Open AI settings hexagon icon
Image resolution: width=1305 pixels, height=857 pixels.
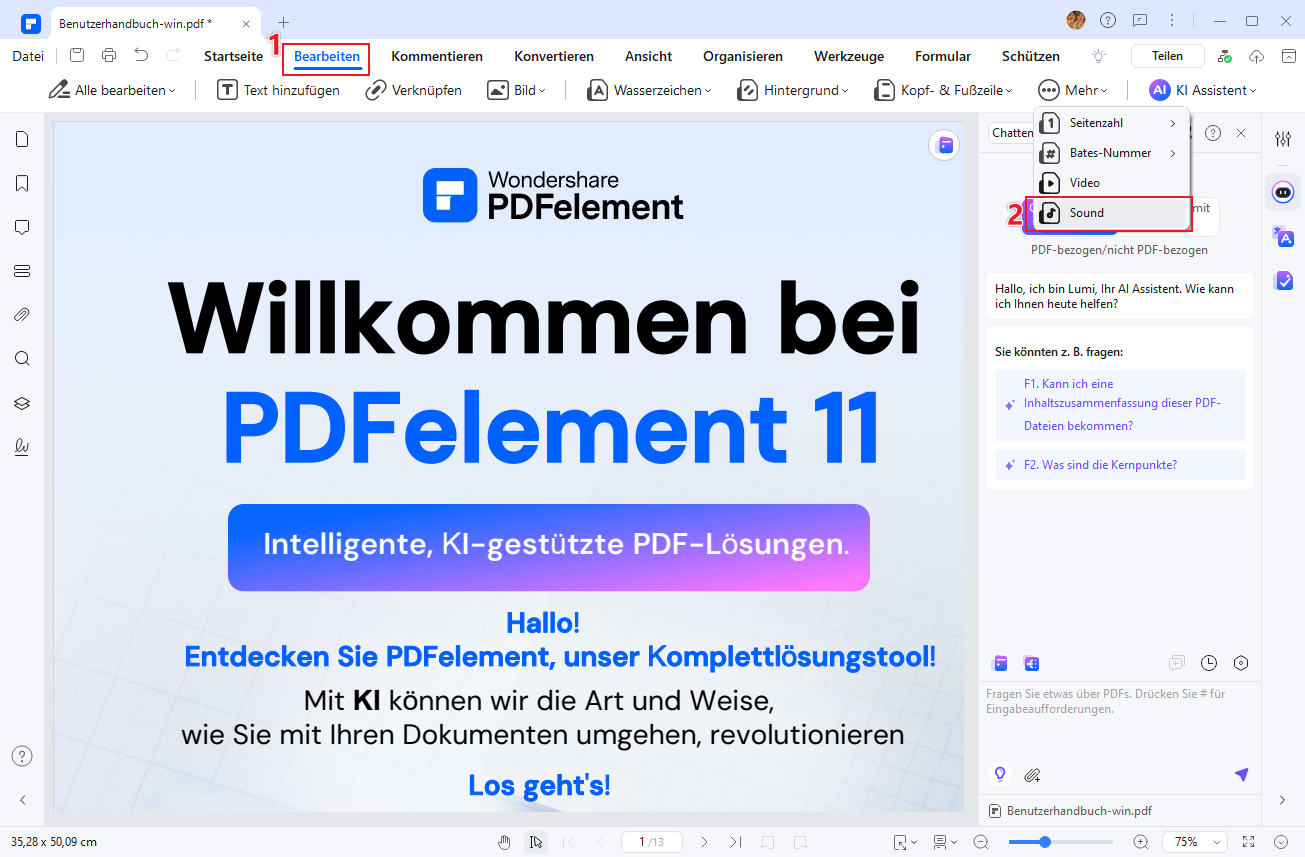coord(1241,663)
